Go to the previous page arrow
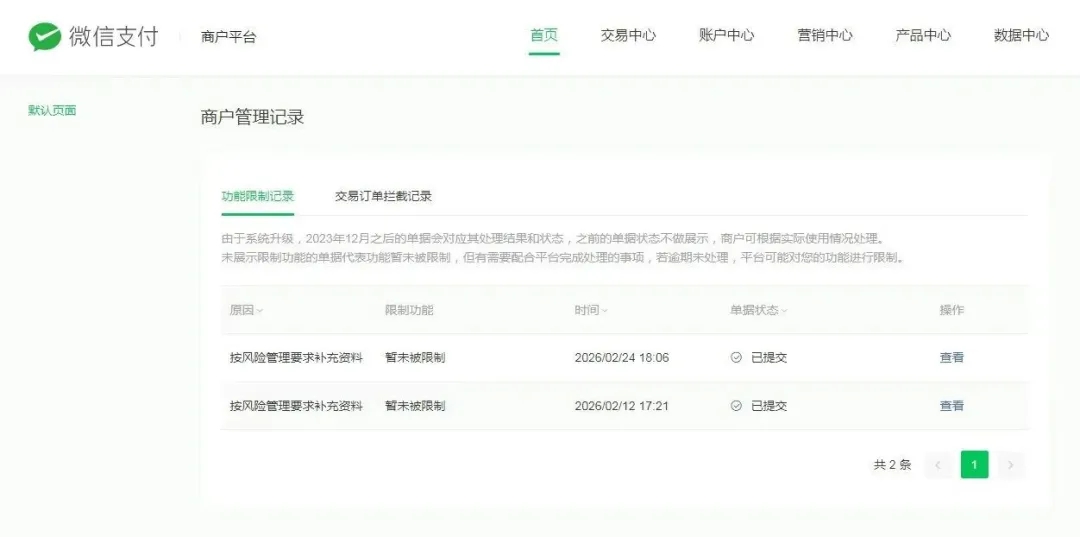Viewport: 1080px width, 537px height. [938, 465]
